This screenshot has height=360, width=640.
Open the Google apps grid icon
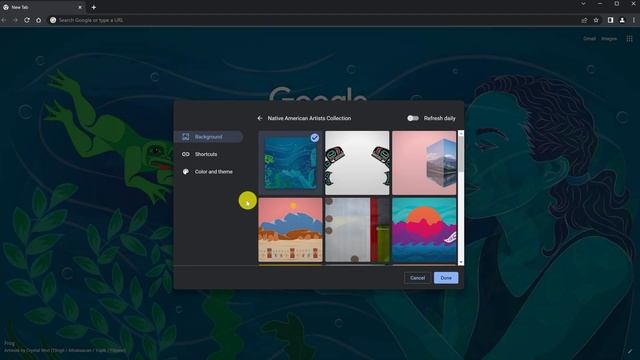point(629,39)
